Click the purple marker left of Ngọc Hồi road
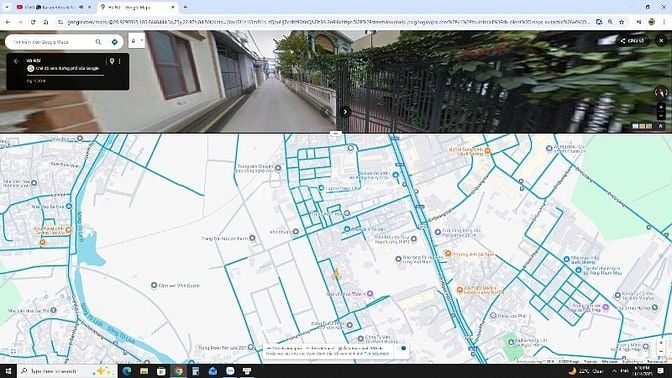Viewport: 672px width, 378px height. pos(370,294)
